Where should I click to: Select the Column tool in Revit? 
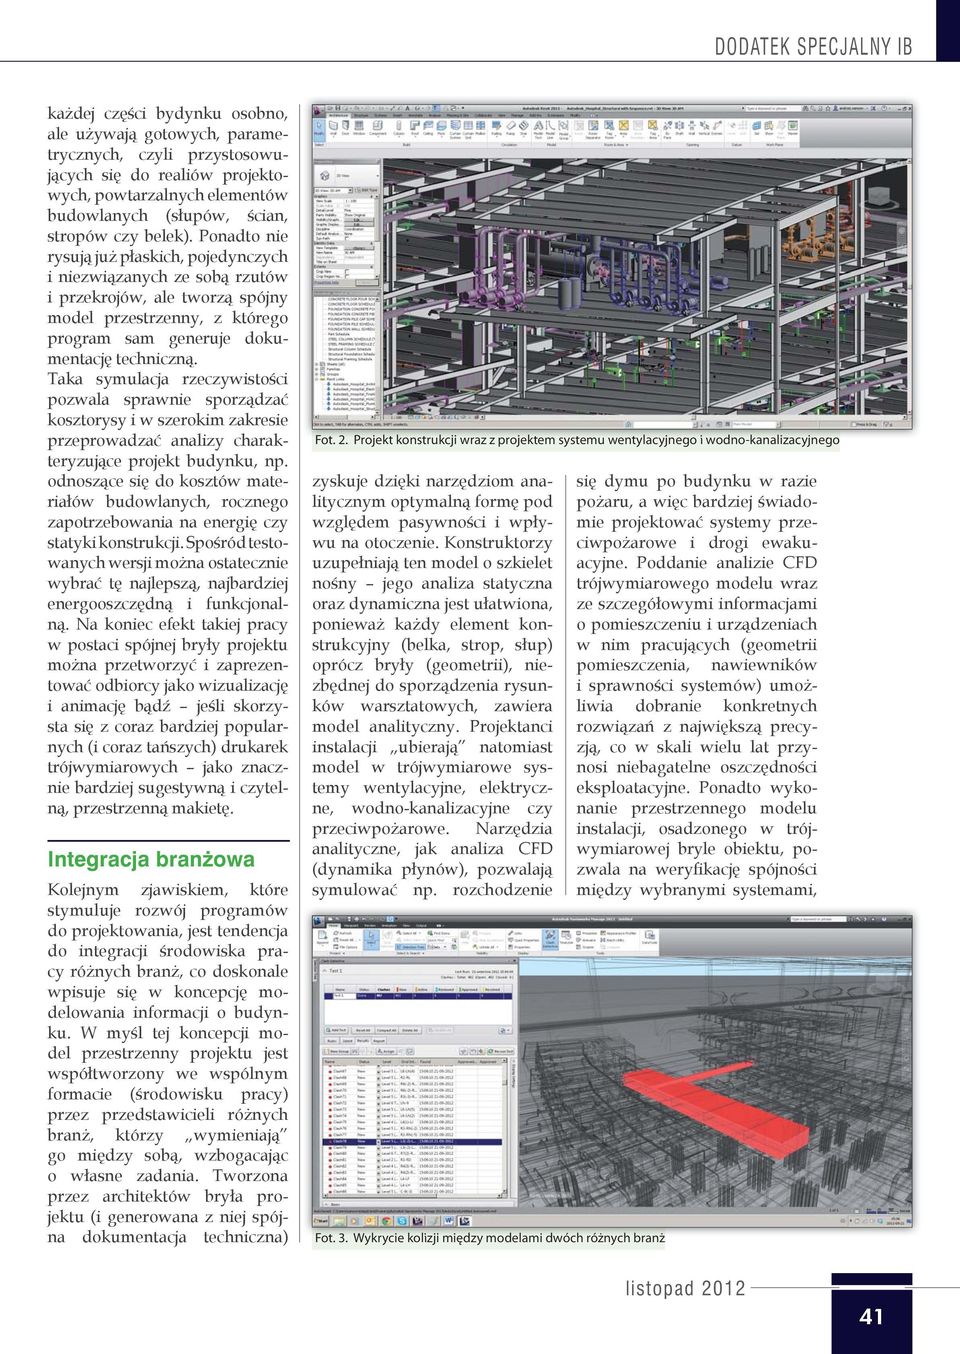click(x=399, y=127)
